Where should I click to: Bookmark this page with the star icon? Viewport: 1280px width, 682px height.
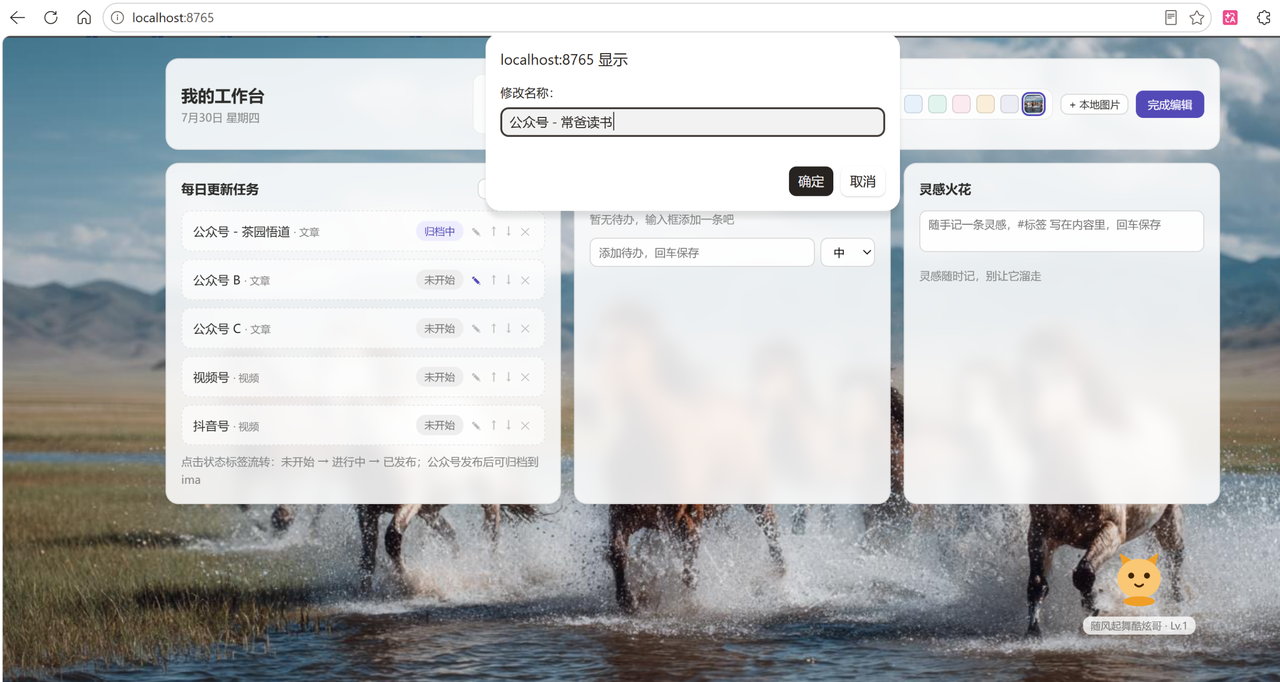pos(1197,17)
